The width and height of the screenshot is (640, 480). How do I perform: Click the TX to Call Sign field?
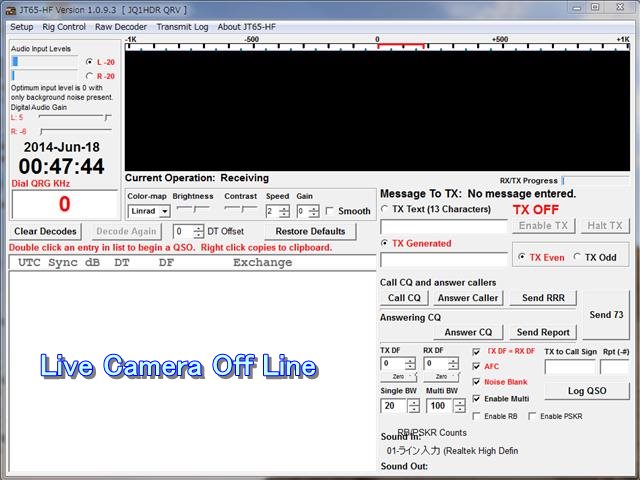pyautogui.click(x=570, y=367)
